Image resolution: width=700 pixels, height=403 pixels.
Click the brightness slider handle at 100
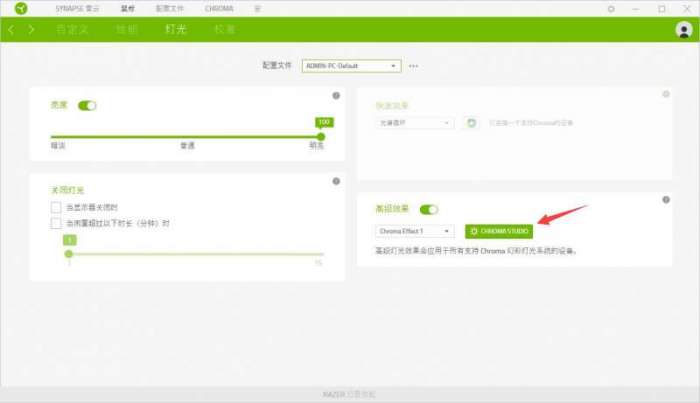321,137
